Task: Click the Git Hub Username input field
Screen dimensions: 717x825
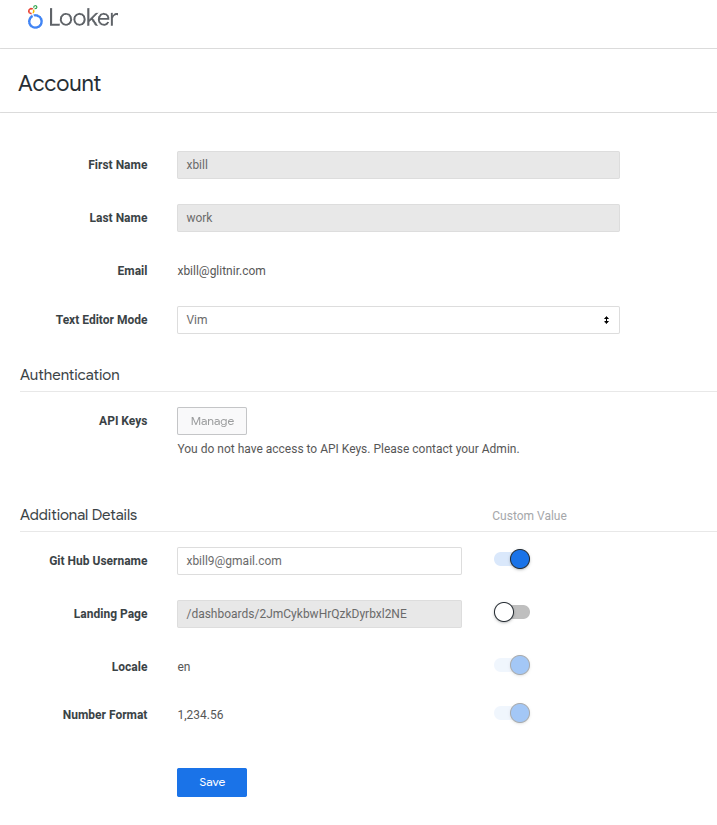Action: (x=319, y=561)
